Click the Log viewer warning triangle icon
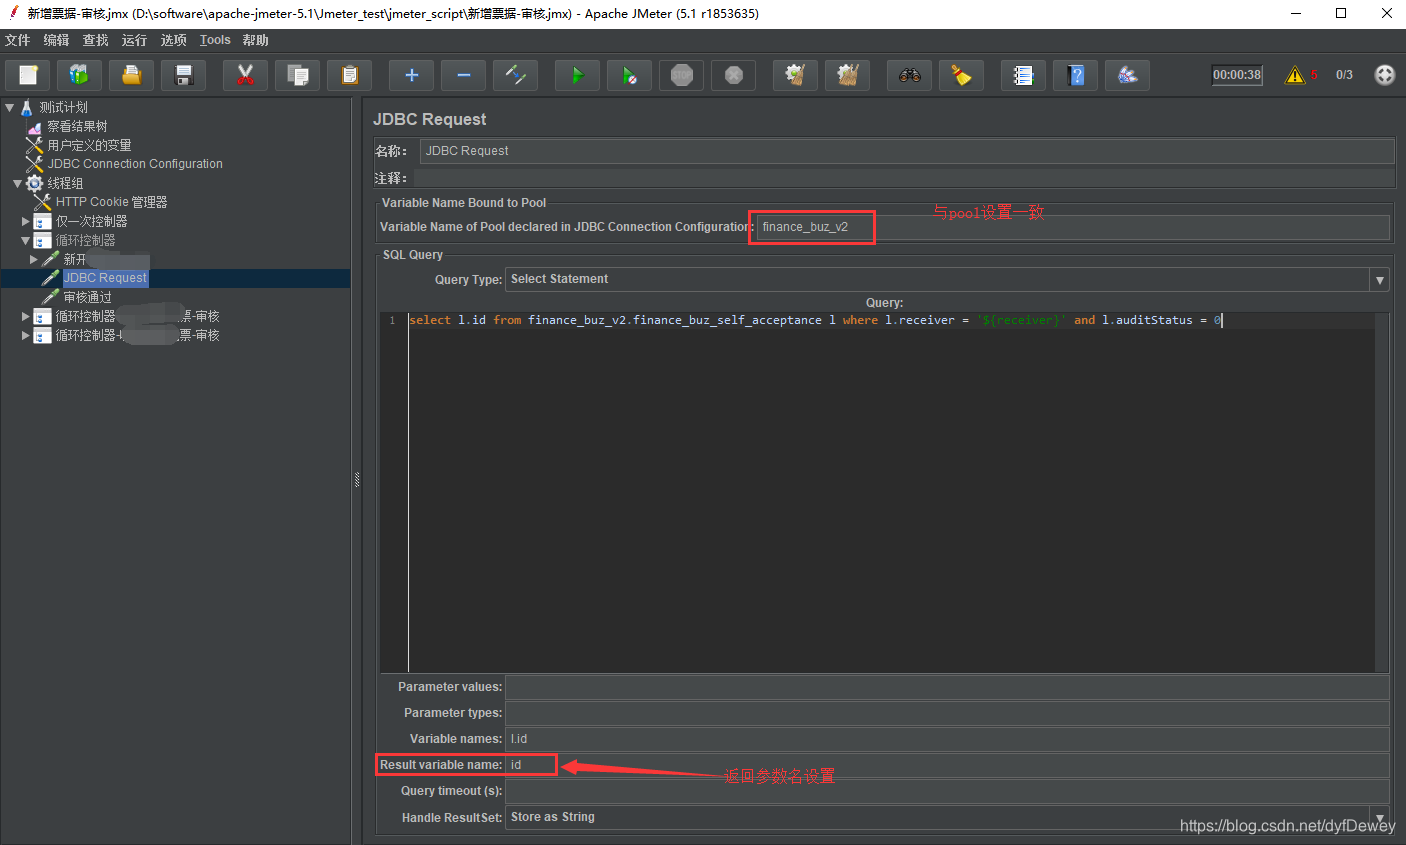 pyautogui.click(x=1295, y=75)
